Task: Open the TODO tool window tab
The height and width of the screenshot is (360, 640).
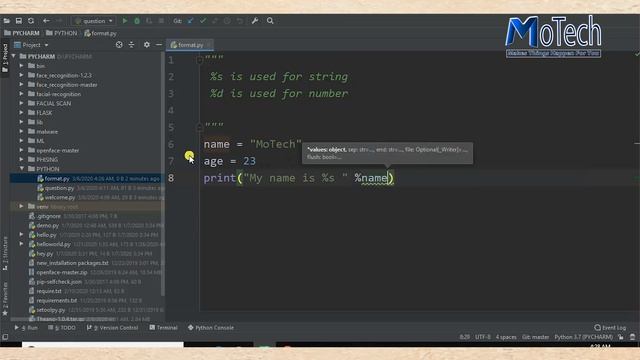Action: pos(62,328)
